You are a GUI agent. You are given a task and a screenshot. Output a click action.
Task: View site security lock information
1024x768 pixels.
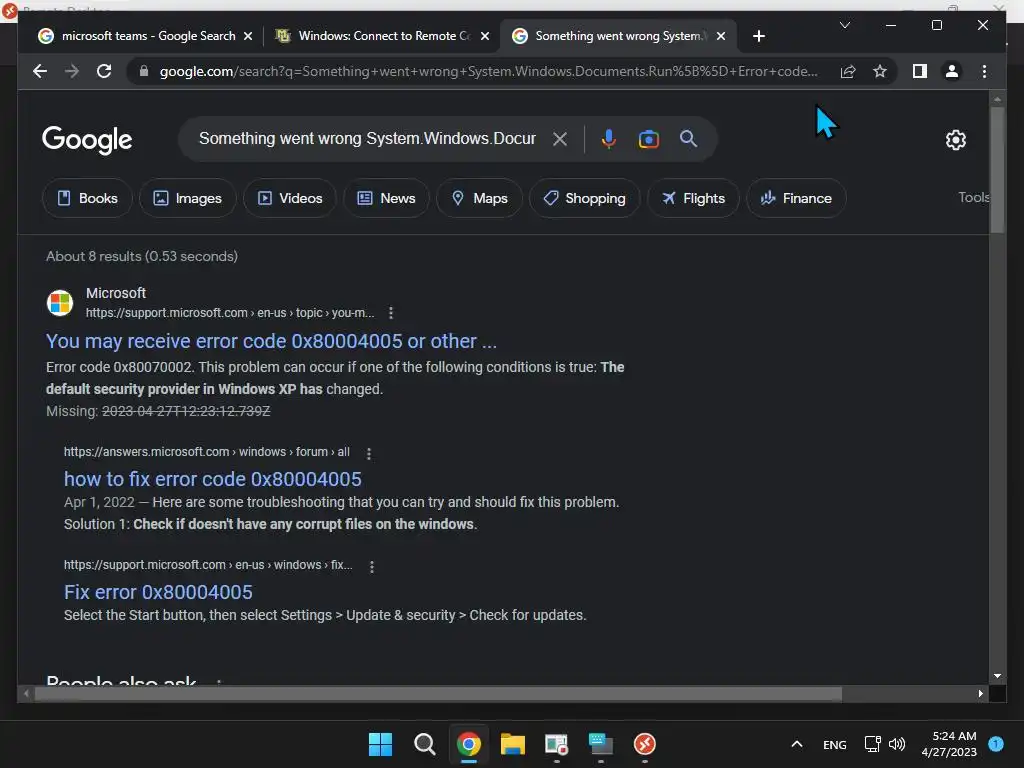pyautogui.click(x=144, y=71)
